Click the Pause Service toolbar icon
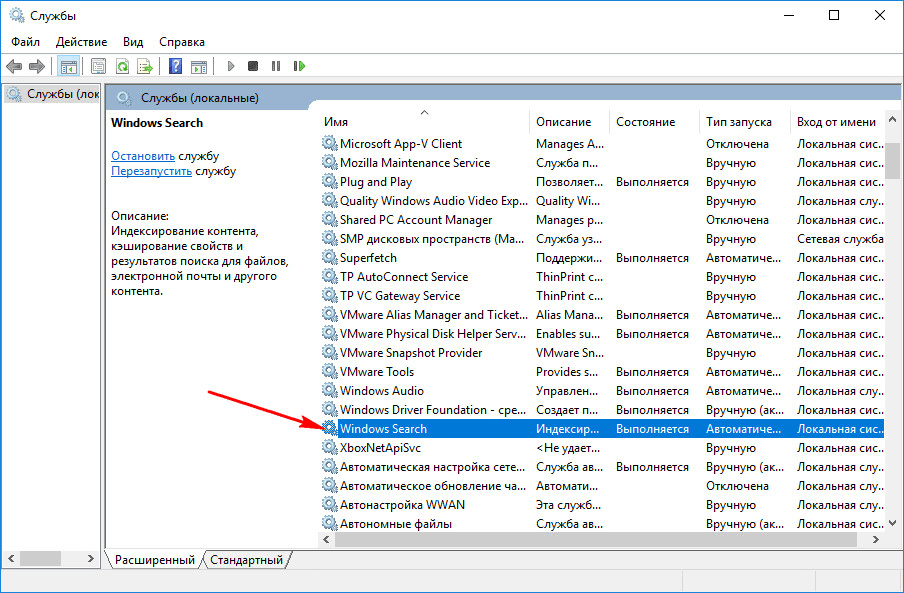 pyautogui.click(x=276, y=66)
